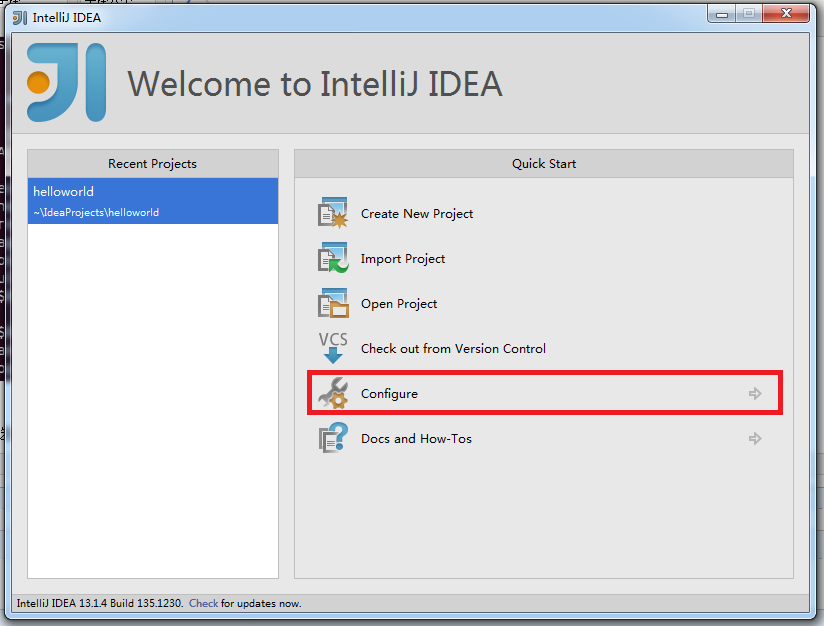The height and width of the screenshot is (626, 824).
Task: Select the Create New Project label
Action: coord(417,214)
